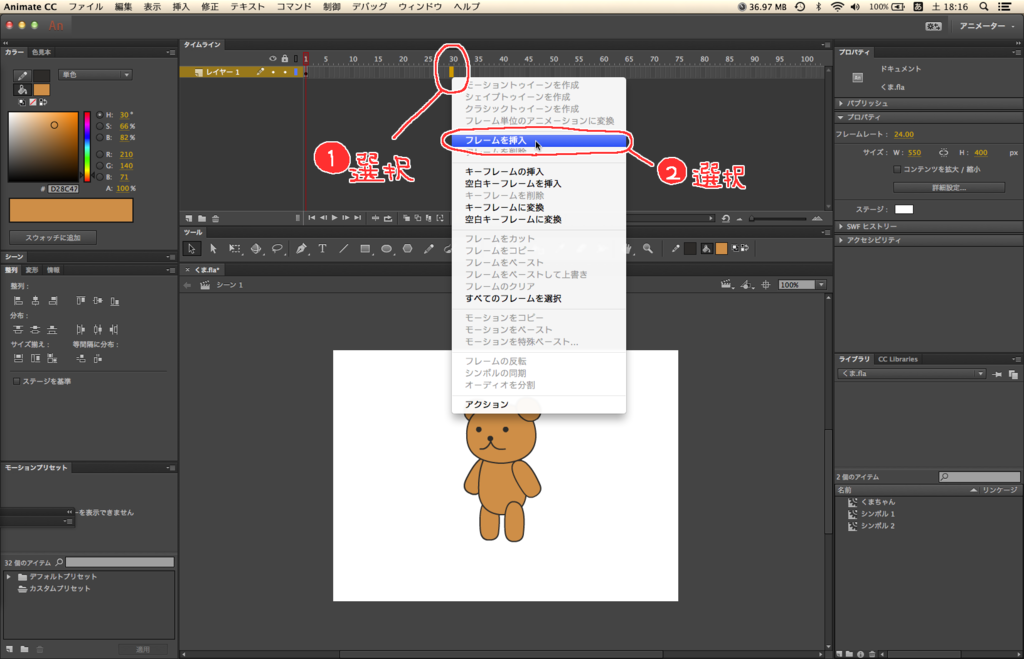
Task: Choose すべてのフレームを選択 from the context menu
Action: tap(538, 298)
